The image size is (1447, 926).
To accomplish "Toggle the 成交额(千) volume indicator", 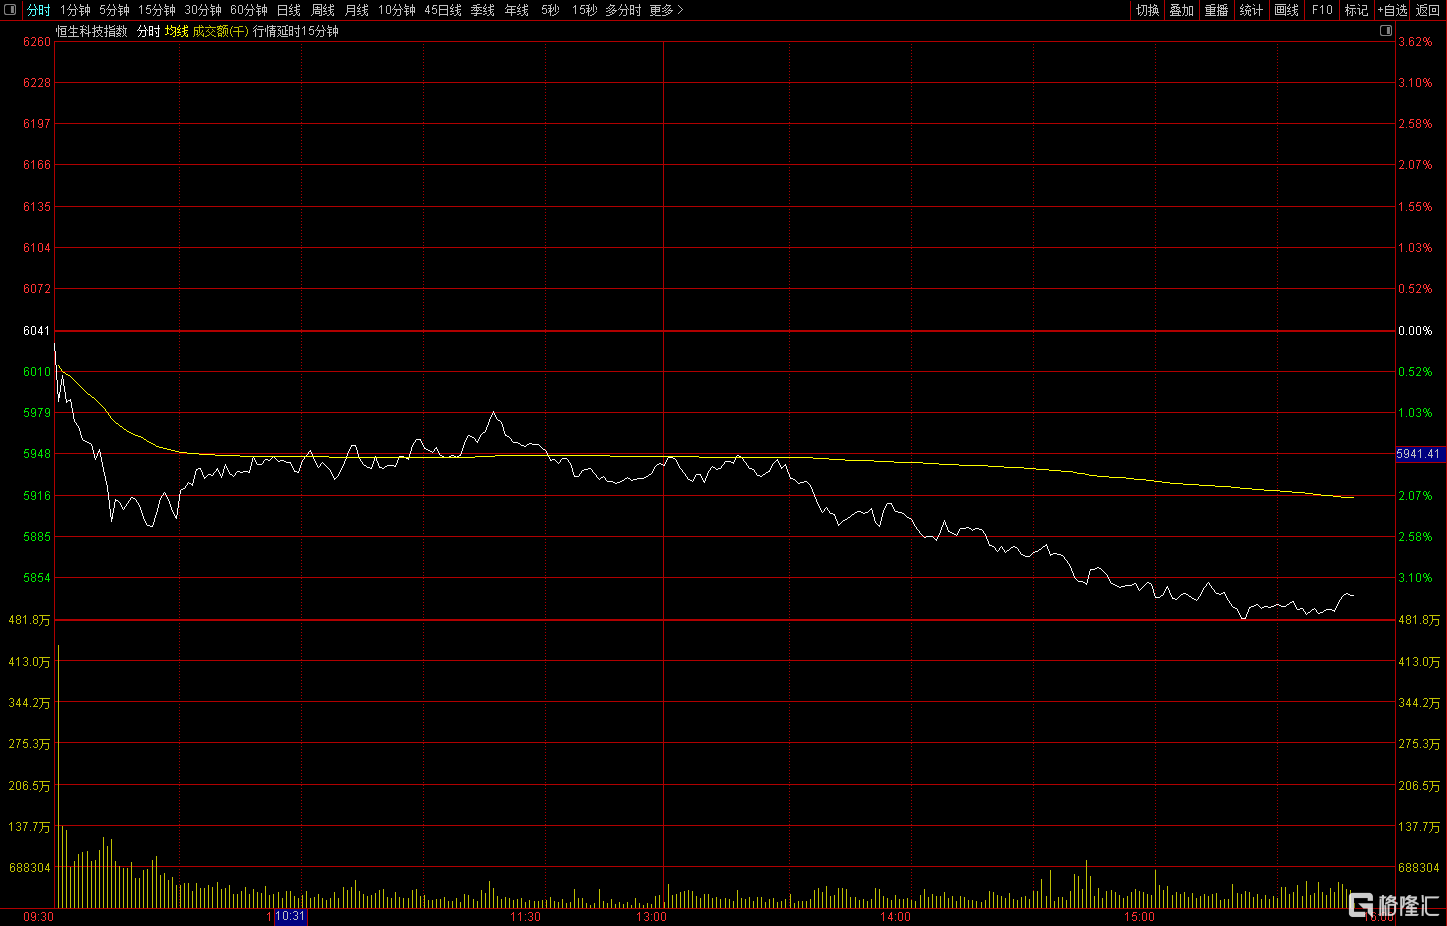I will (x=220, y=31).
